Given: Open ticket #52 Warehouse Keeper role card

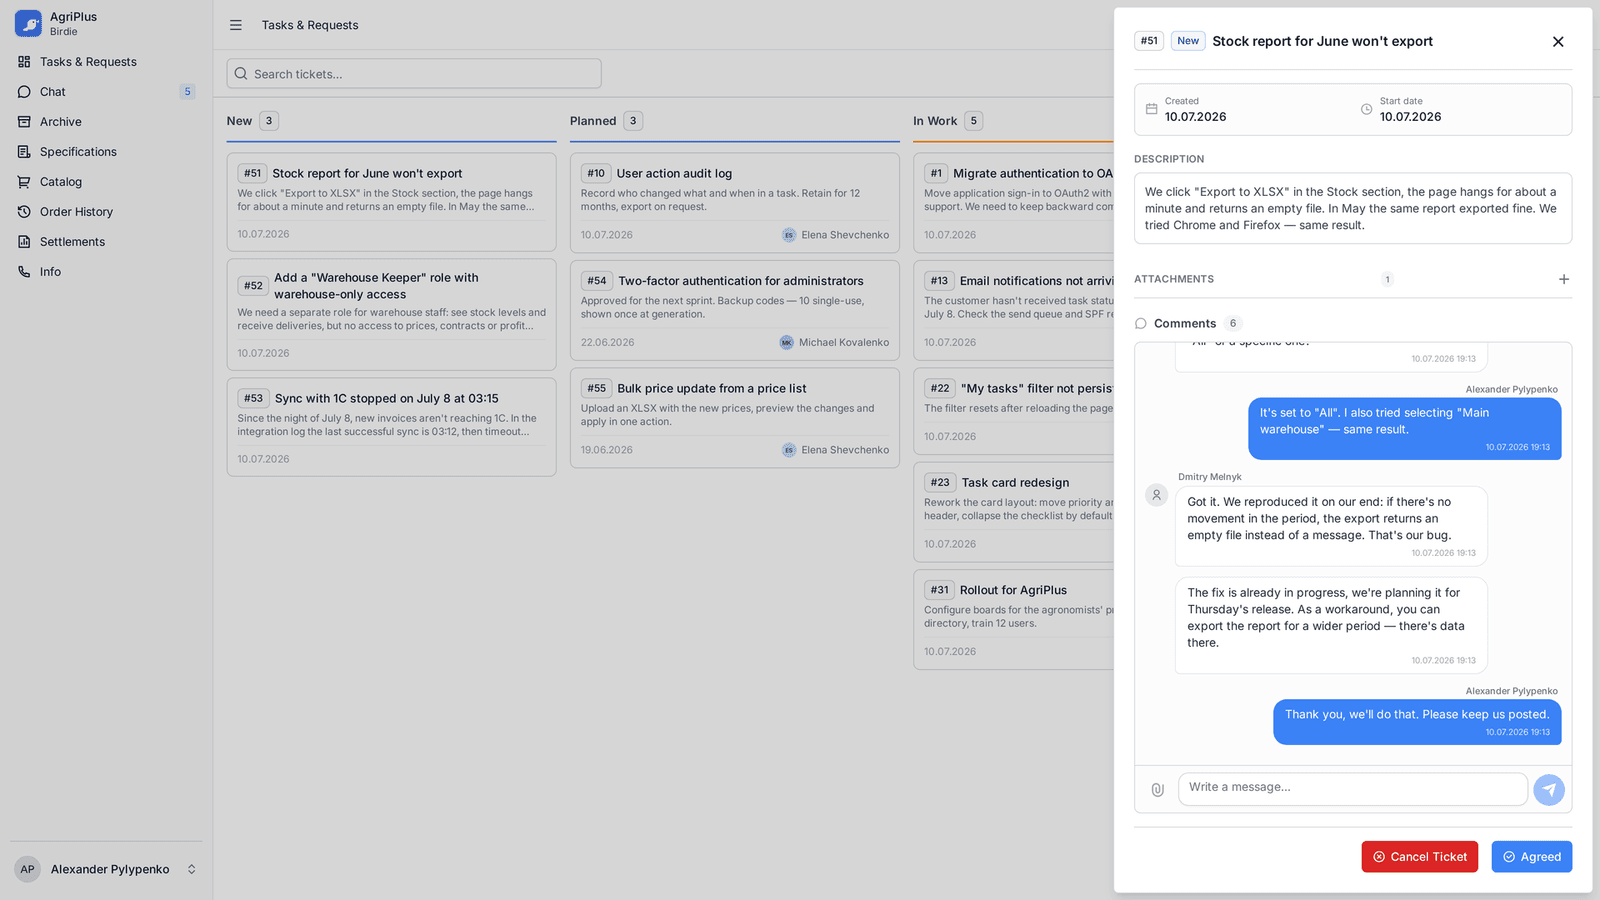Looking at the screenshot, I should [391, 315].
